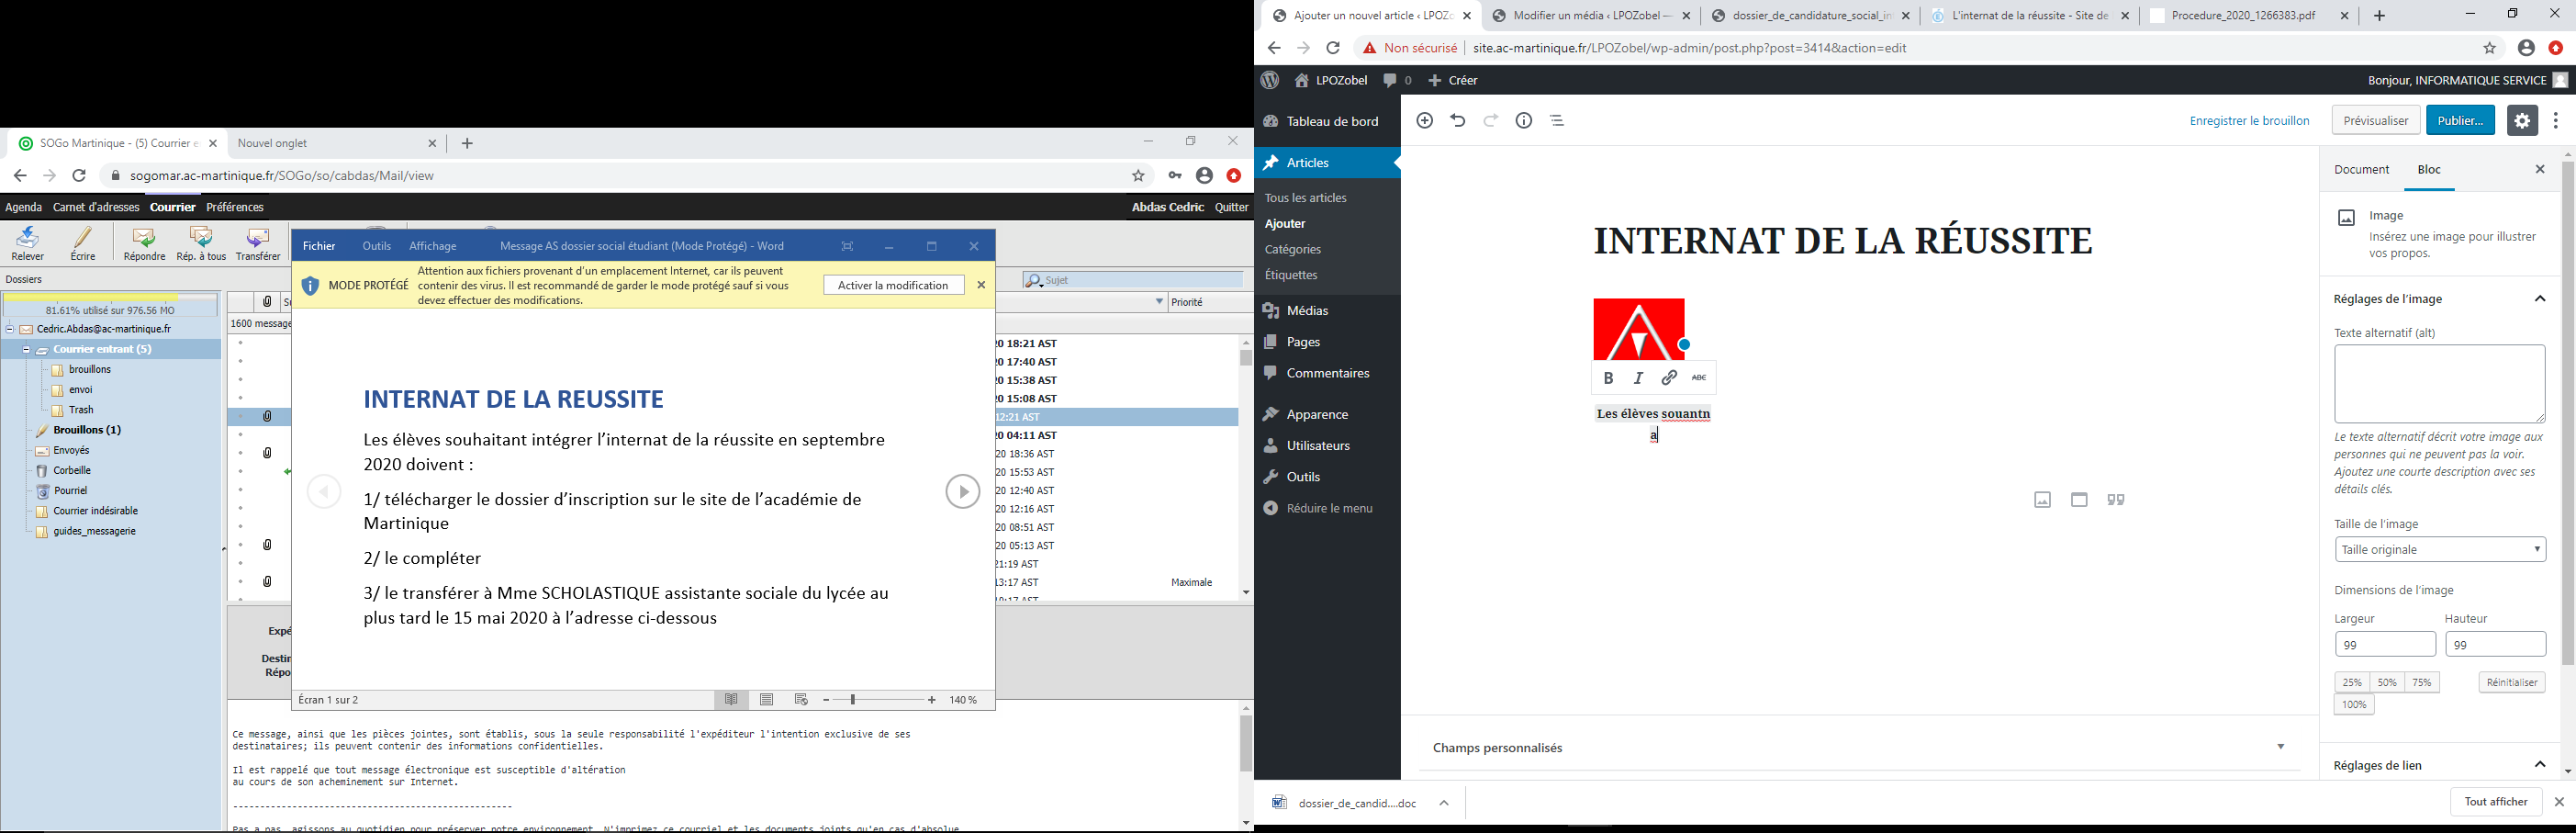
Task: Insert a link in the caption
Action: click(x=1669, y=378)
